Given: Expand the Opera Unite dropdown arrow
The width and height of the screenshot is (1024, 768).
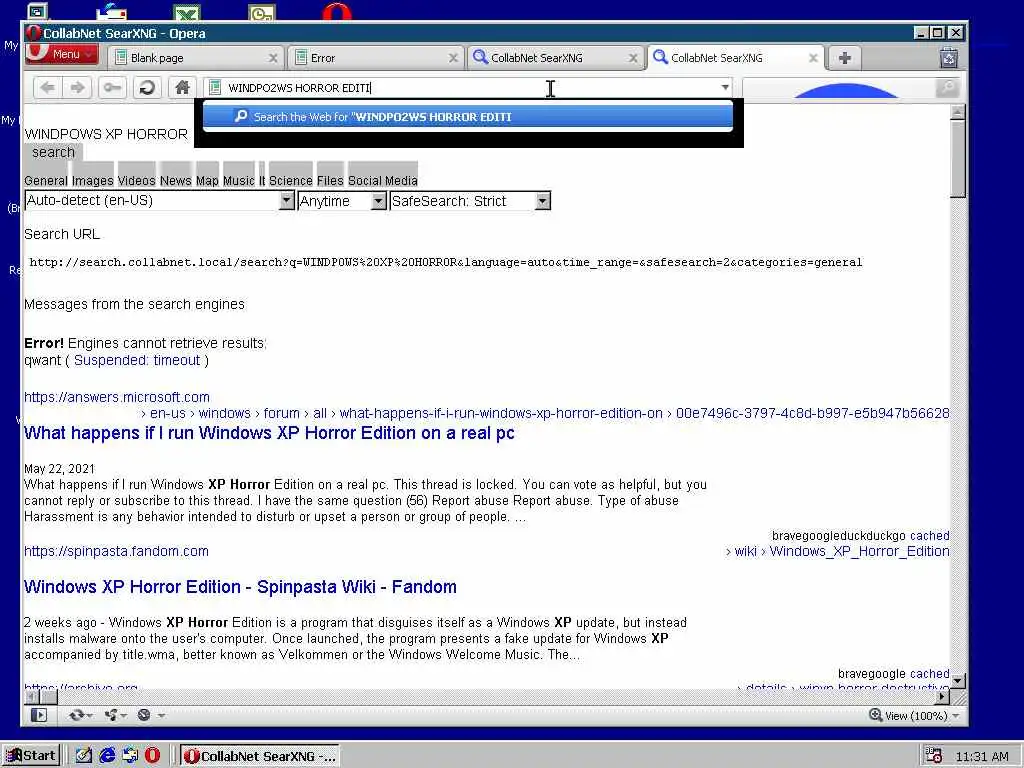Looking at the screenshot, I should [x=123, y=716].
